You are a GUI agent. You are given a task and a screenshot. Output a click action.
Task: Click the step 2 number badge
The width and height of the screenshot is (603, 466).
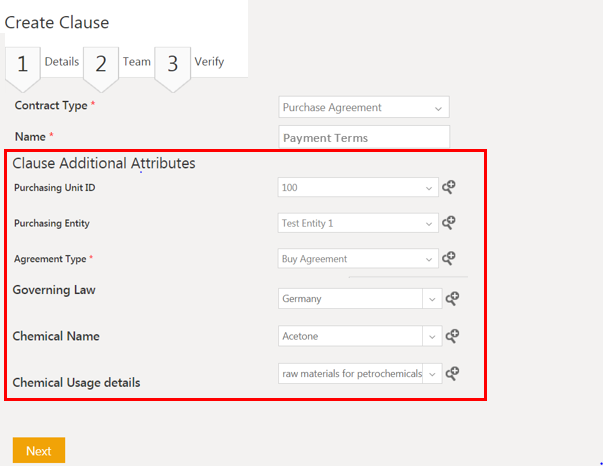101,65
